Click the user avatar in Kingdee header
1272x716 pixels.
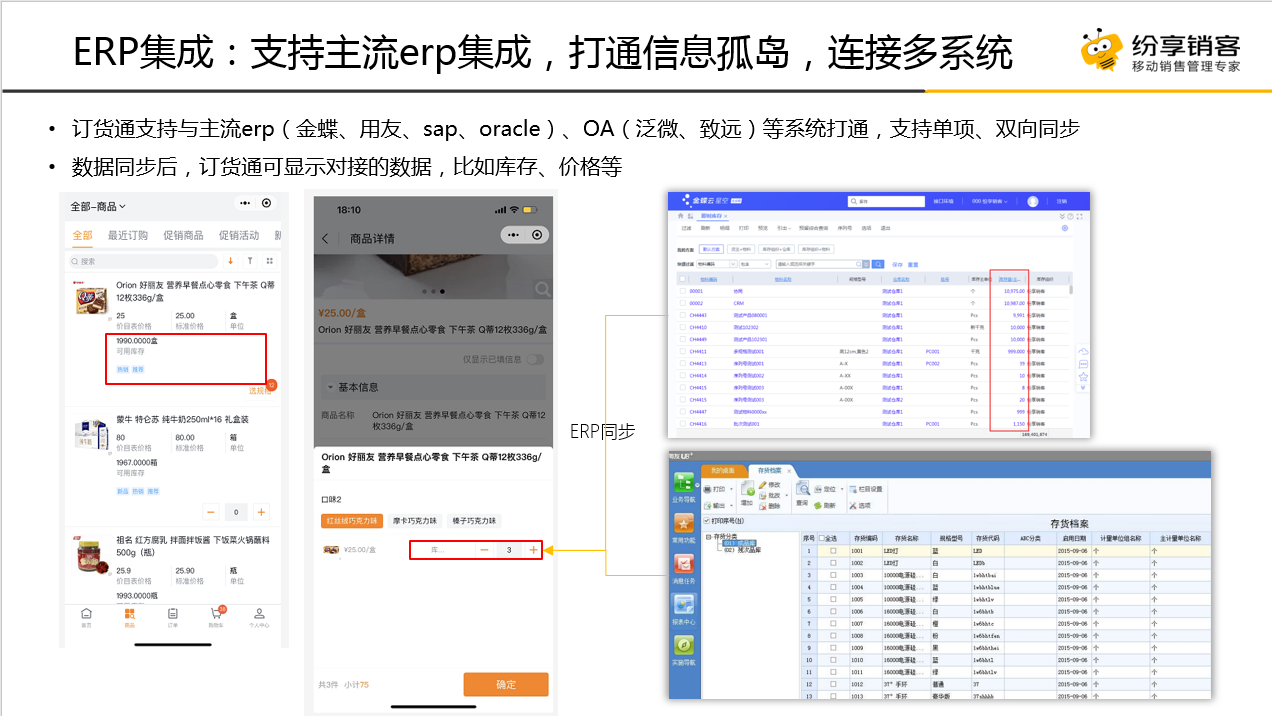[x=1033, y=201]
